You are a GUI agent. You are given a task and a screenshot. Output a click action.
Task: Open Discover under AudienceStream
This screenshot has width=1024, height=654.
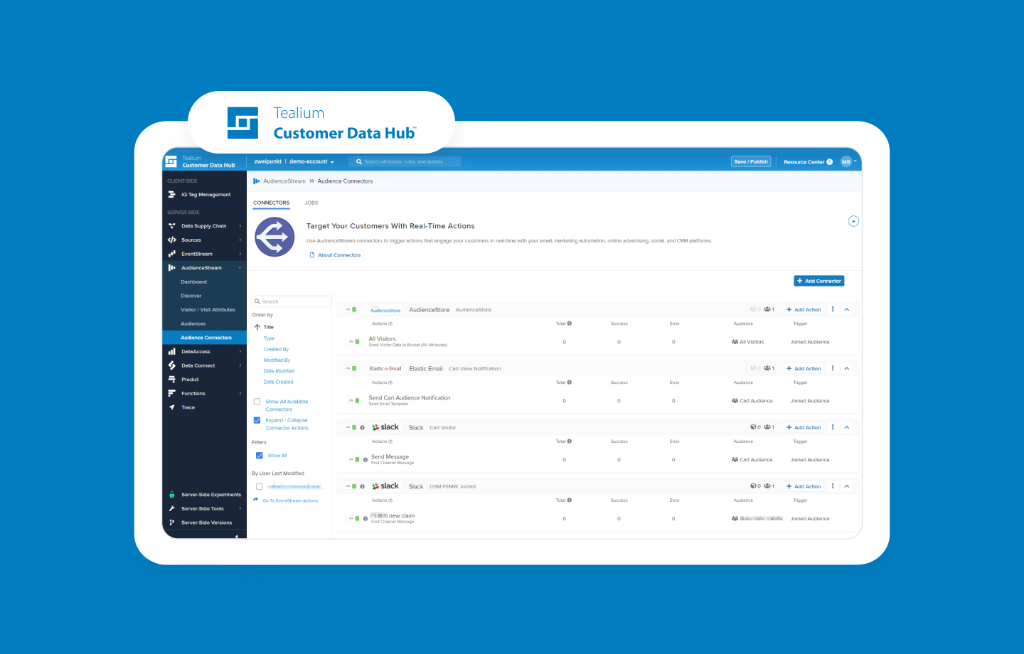tap(191, 296)
